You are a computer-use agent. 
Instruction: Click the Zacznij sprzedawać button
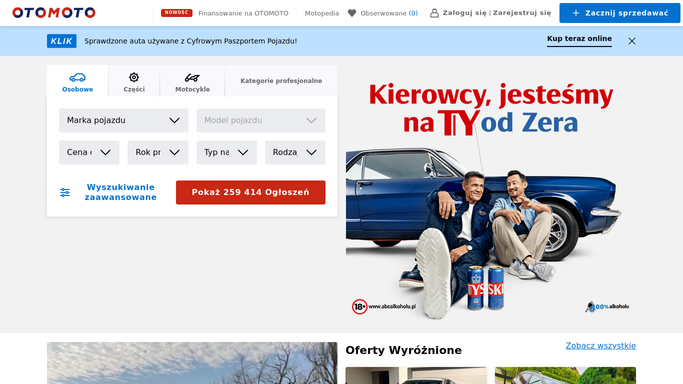(x=619, y=13)
